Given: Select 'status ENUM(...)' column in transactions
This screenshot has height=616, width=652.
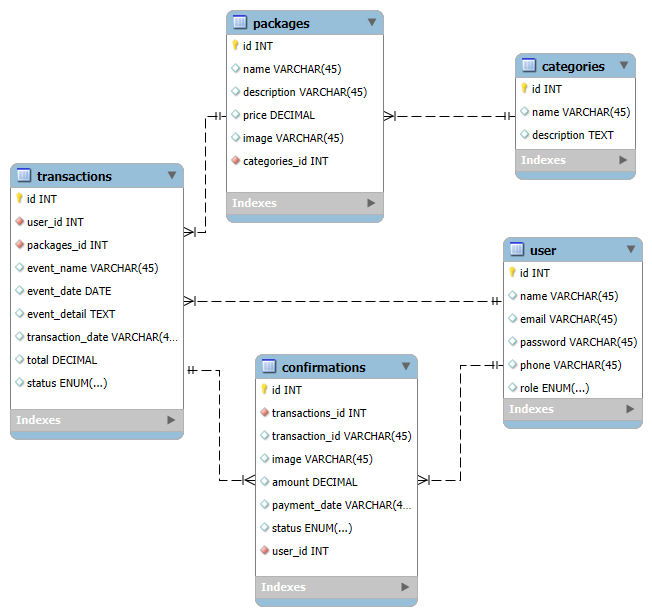Looking at the screenshot, I should [x=67, y=383].
